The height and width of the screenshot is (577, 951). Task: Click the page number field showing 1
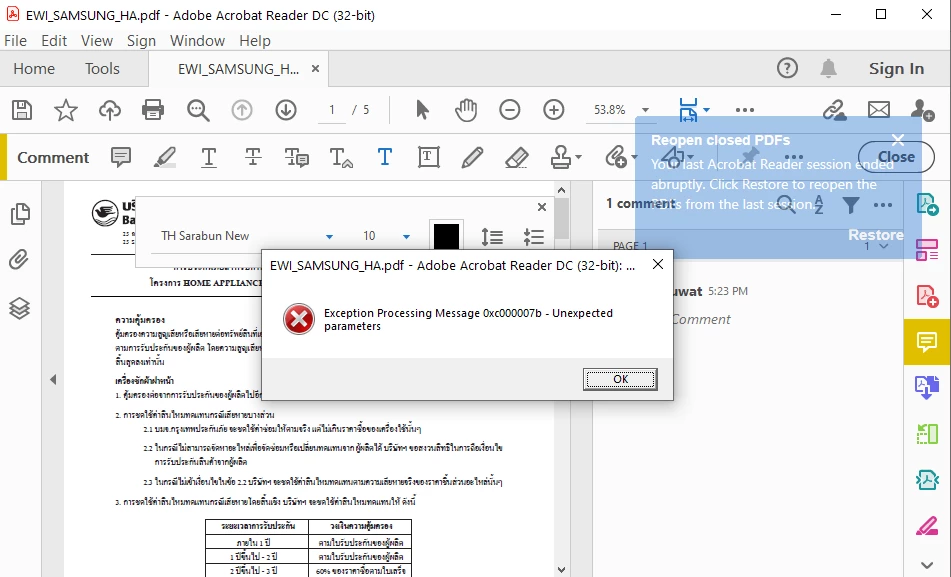point(332,110)
